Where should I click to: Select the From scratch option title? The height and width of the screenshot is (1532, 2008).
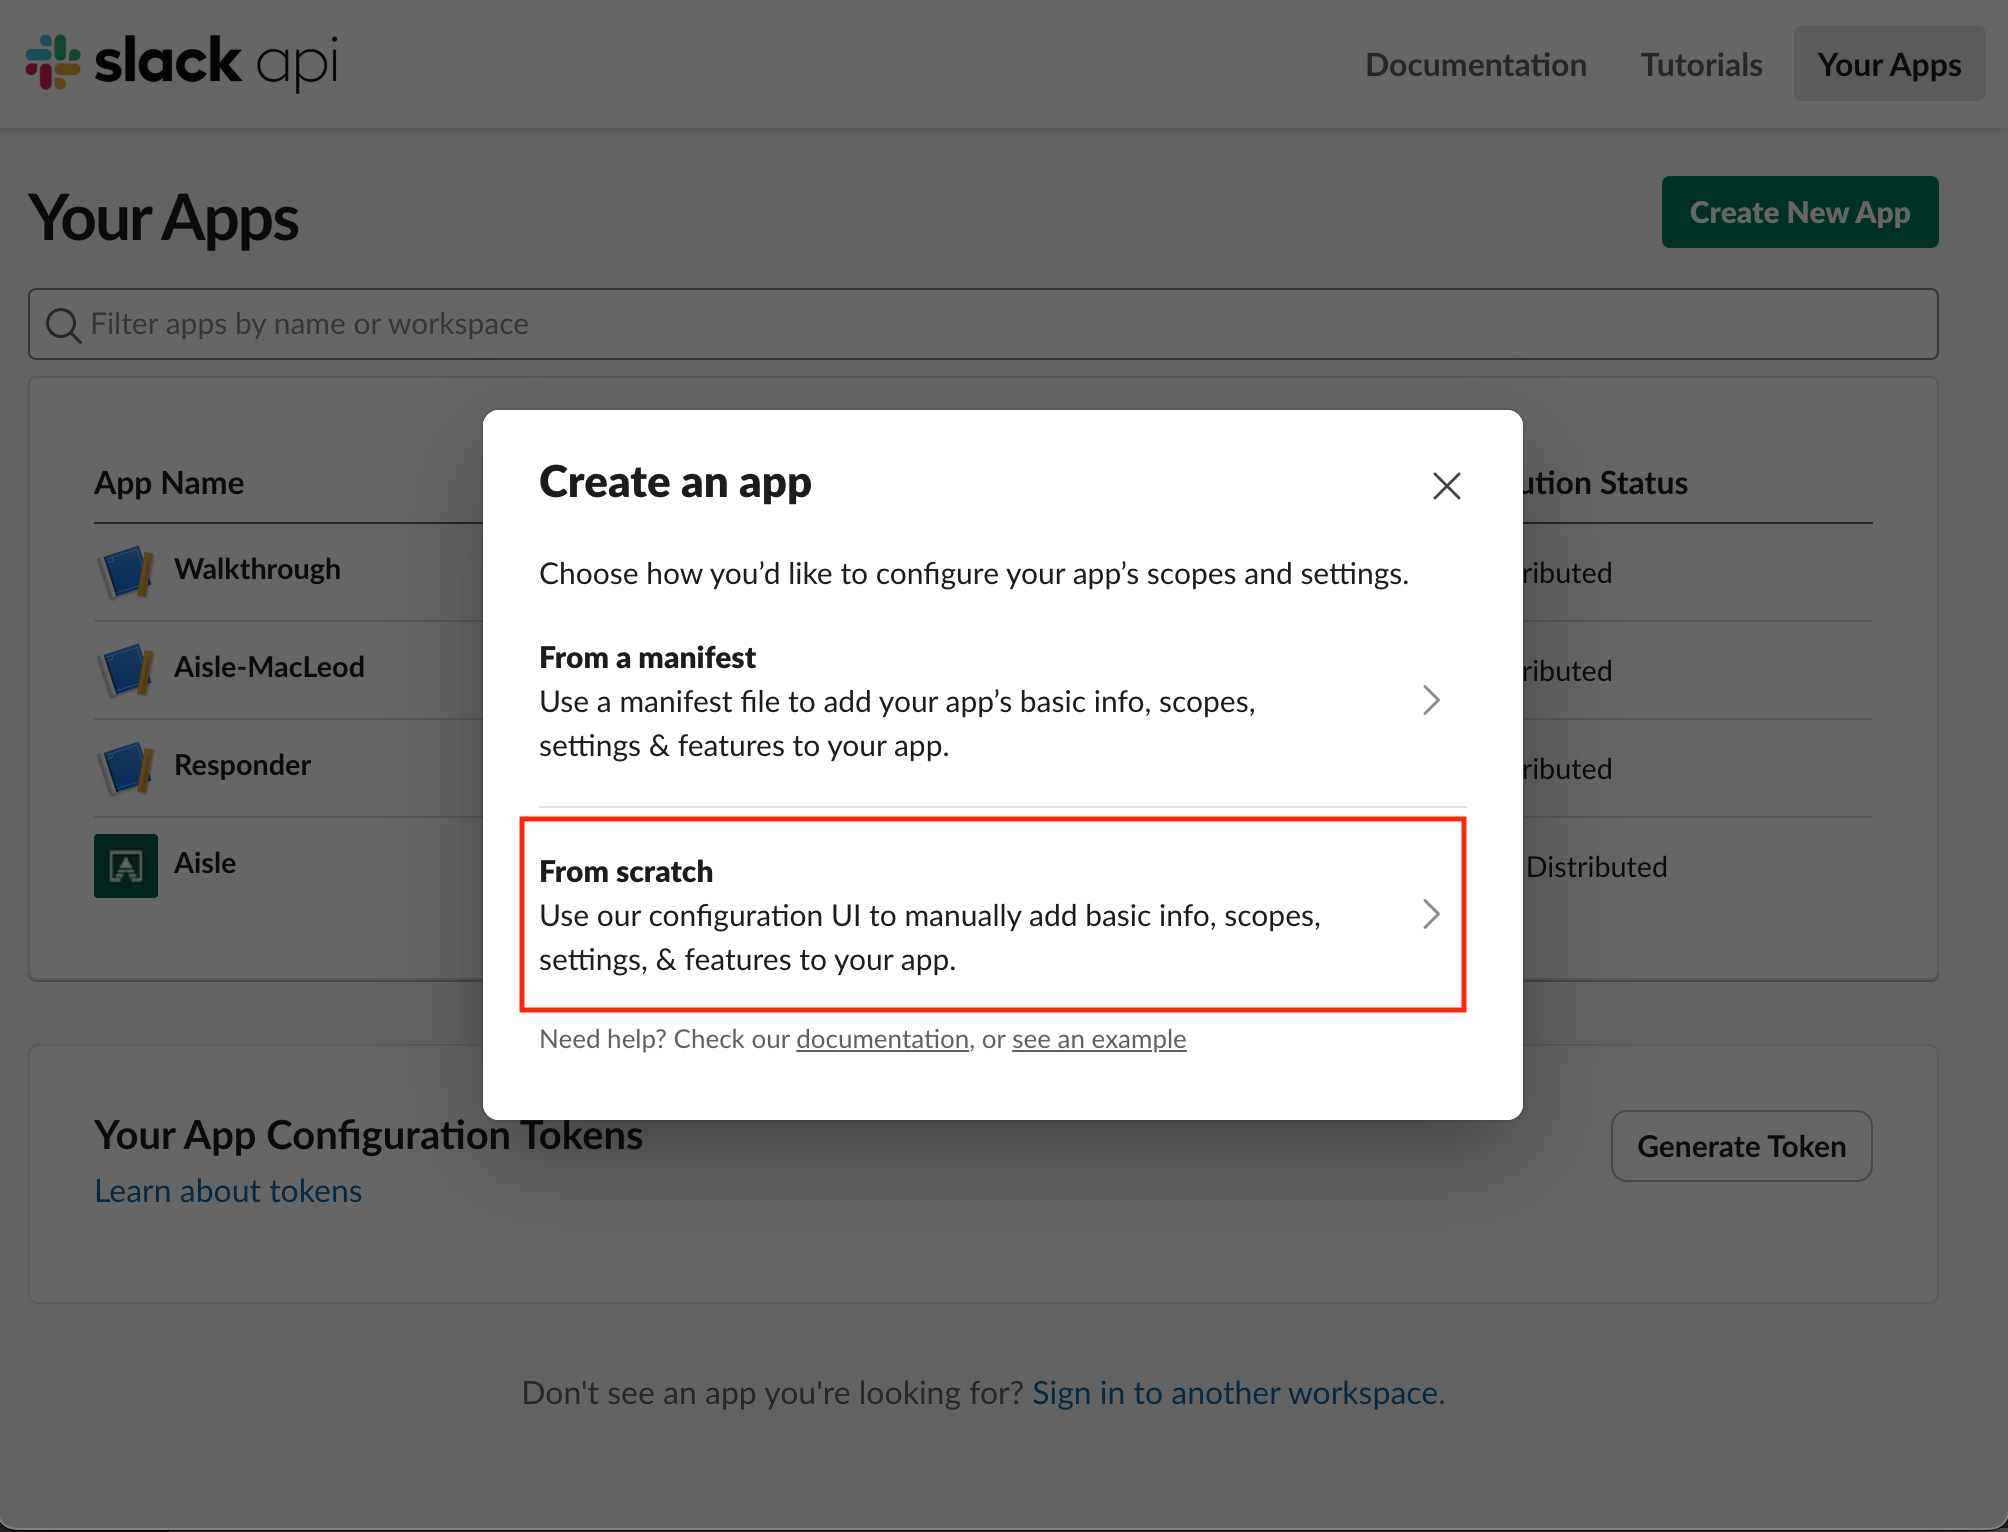[x=626, y=871]
